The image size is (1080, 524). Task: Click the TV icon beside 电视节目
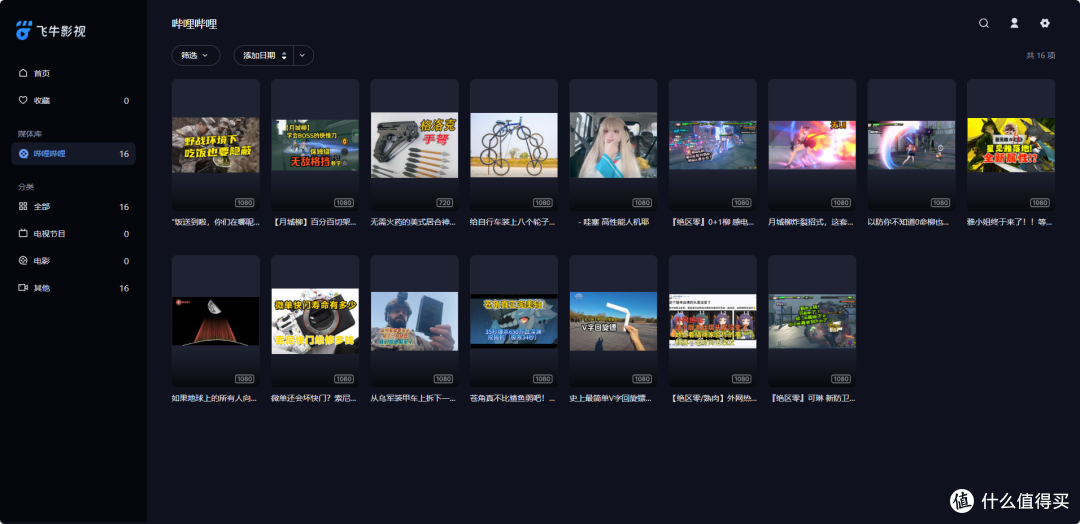(23, 233)
